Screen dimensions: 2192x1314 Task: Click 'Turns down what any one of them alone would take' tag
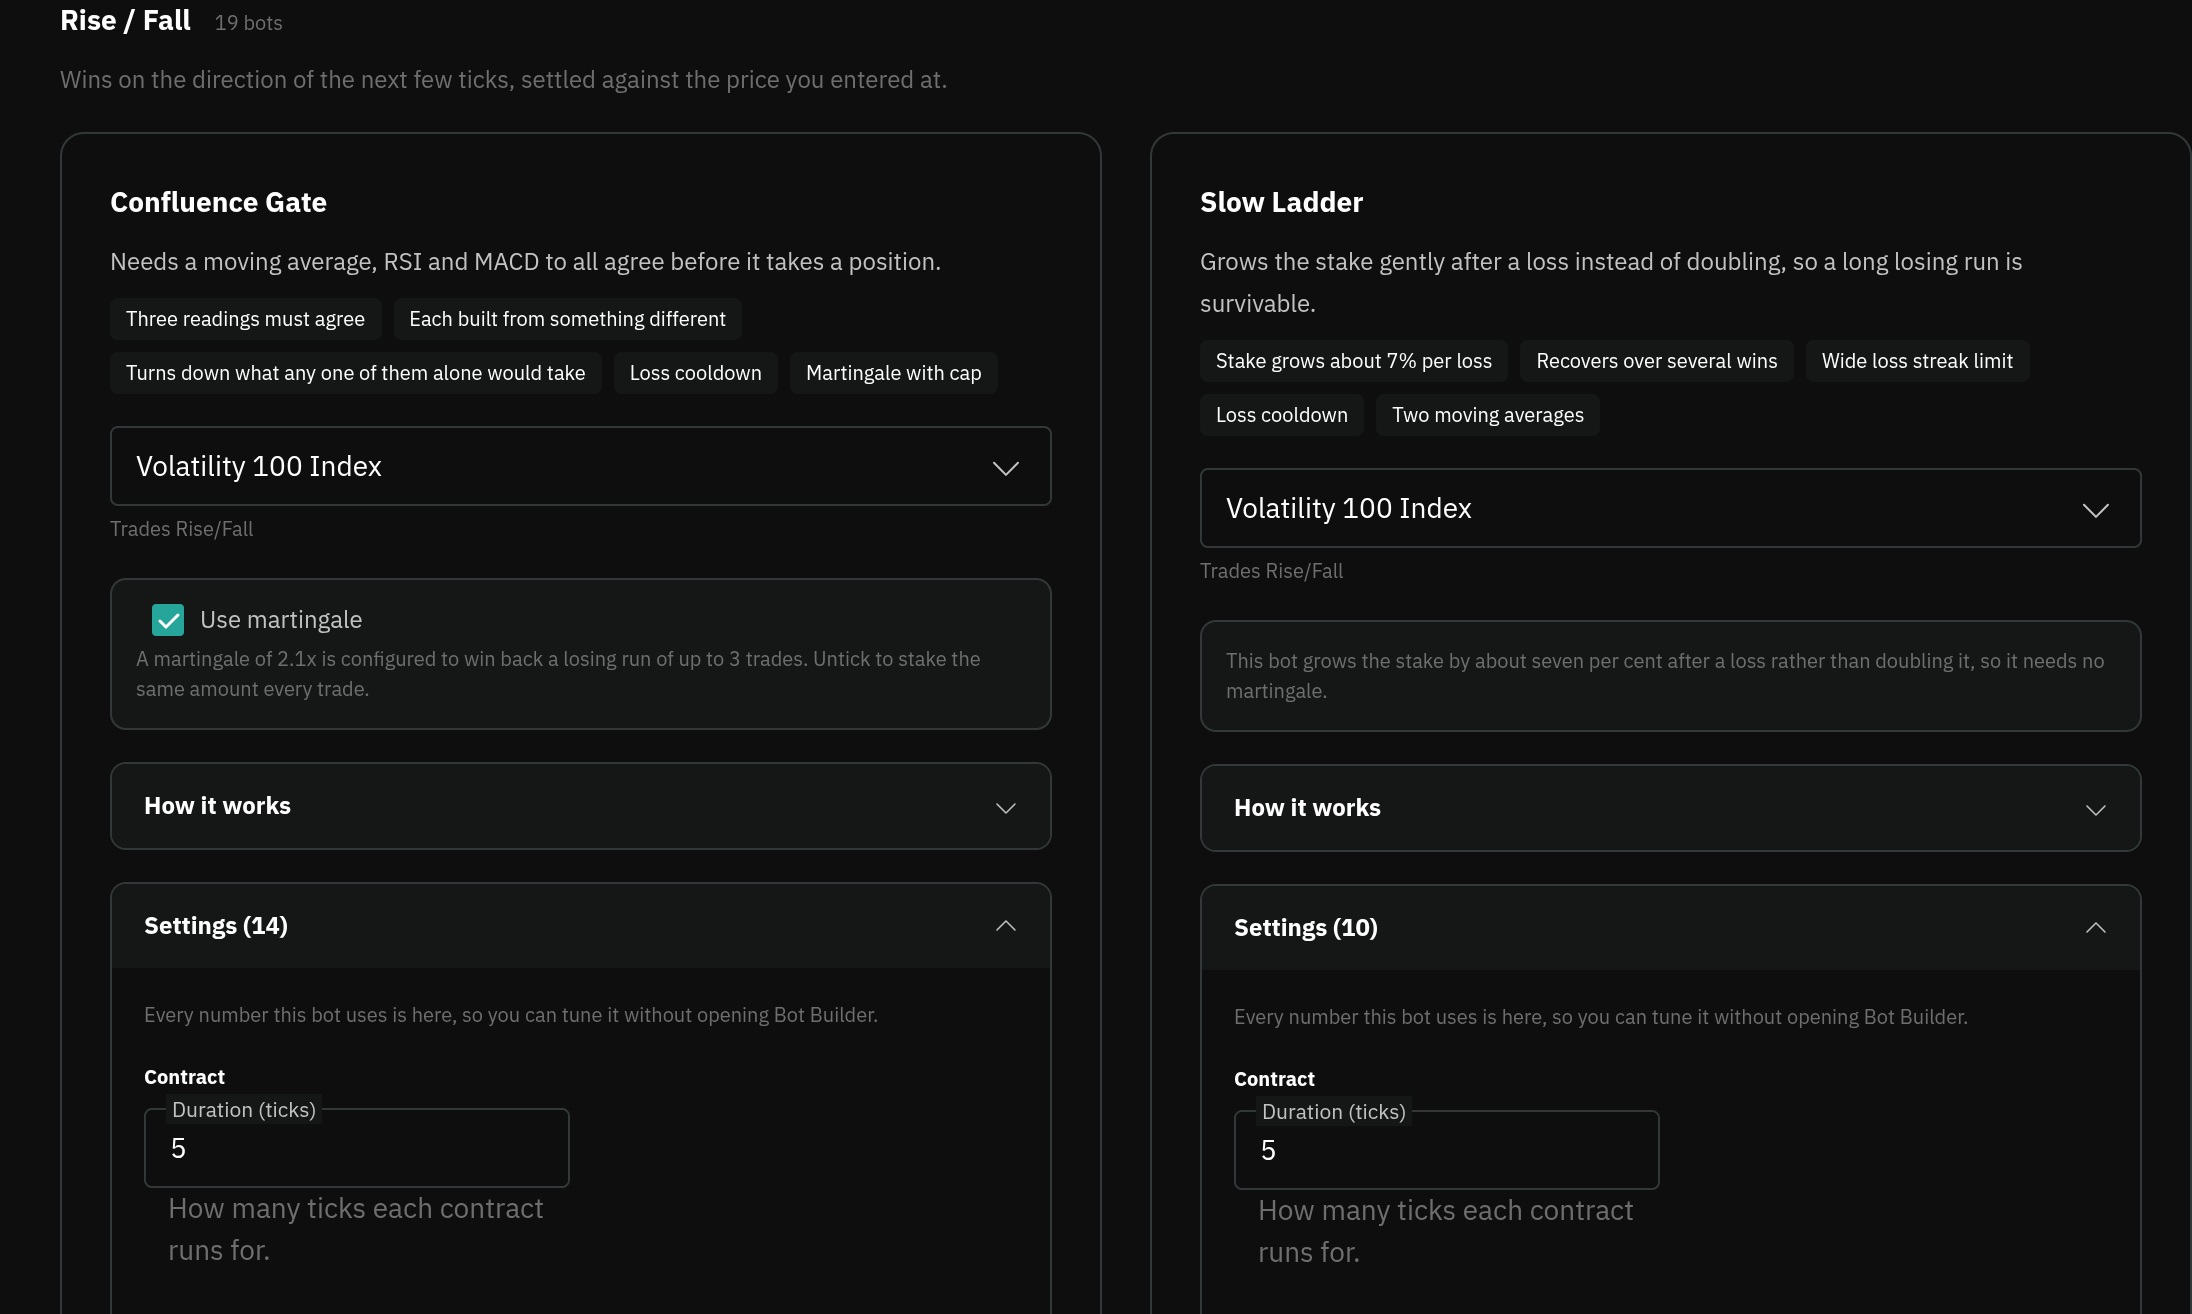click(356, 373)
